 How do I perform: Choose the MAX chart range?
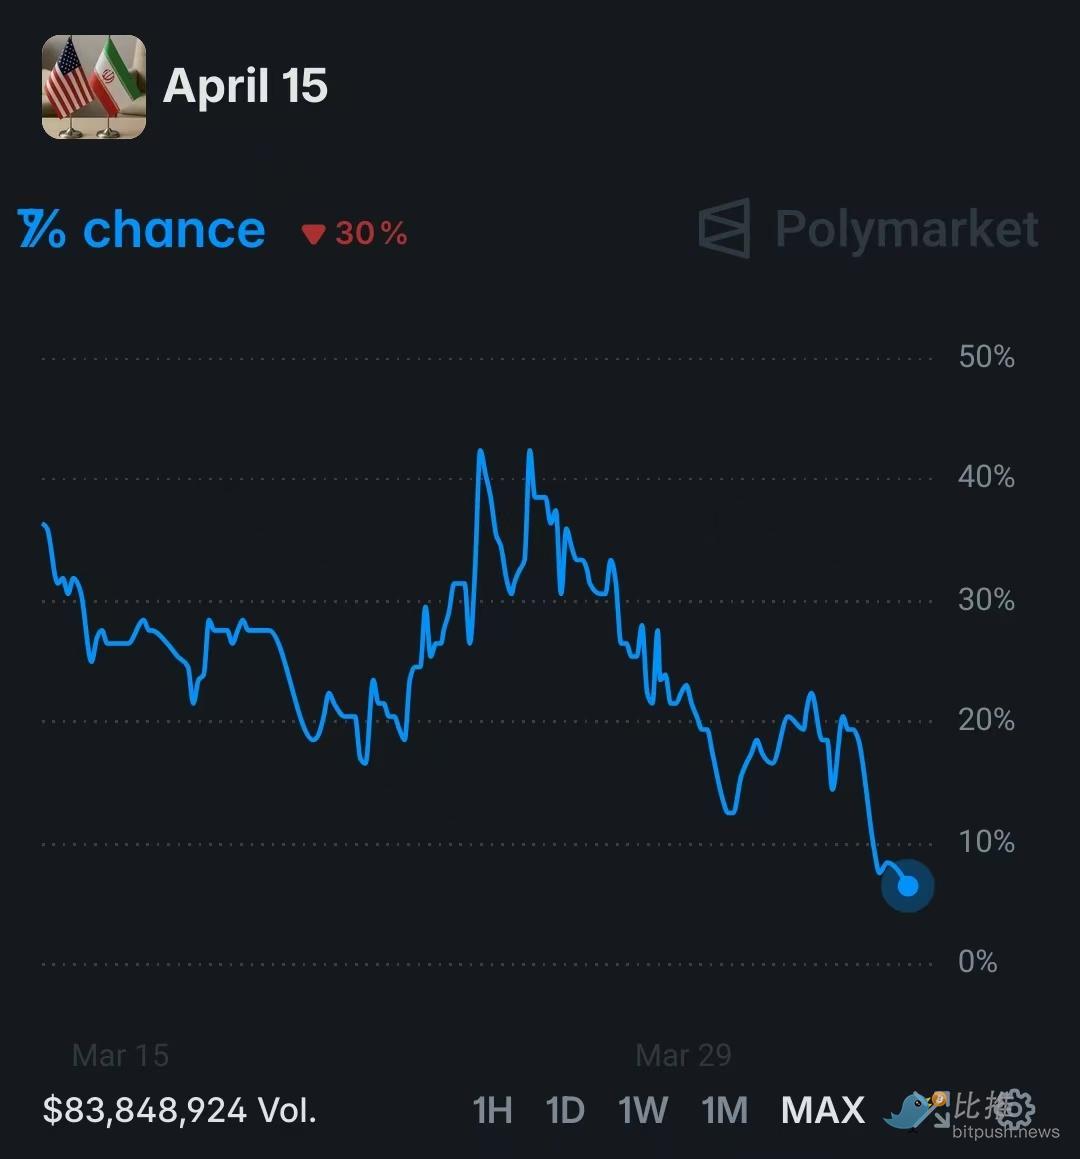[x=822, y=1110]
